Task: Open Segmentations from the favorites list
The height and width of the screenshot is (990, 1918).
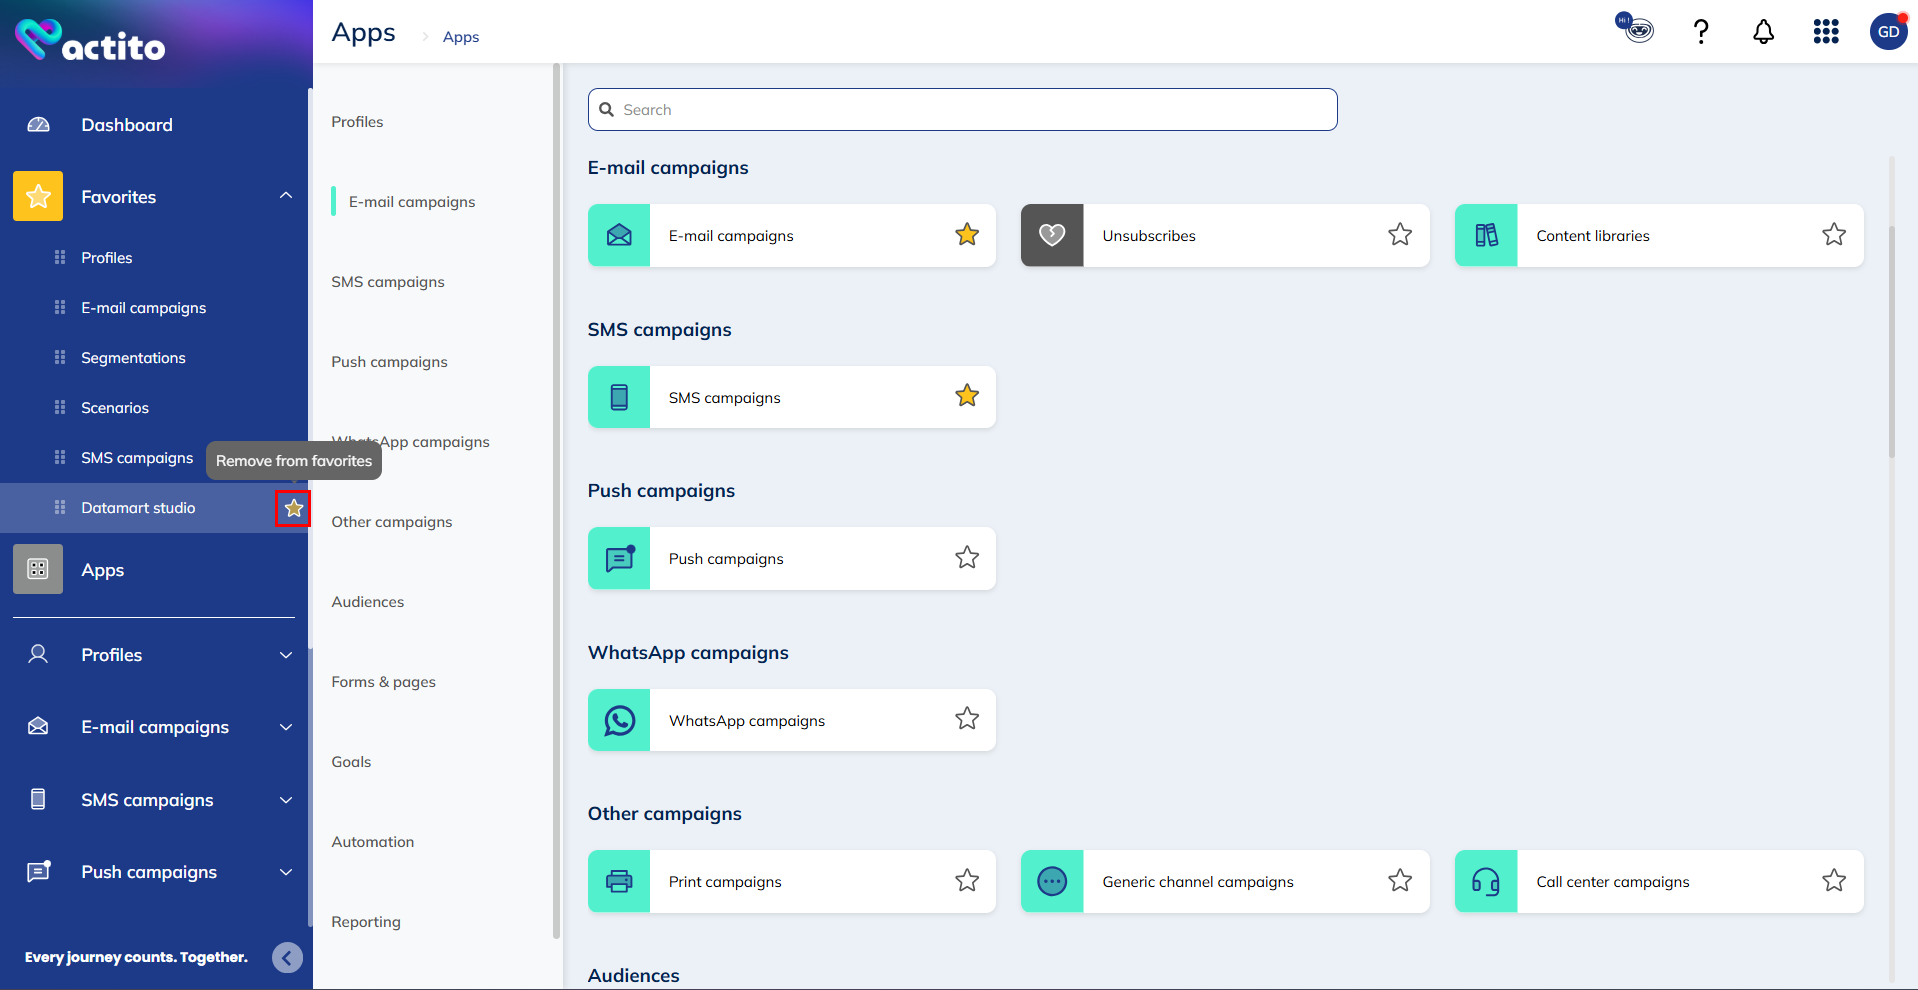Action: point(133,358)
